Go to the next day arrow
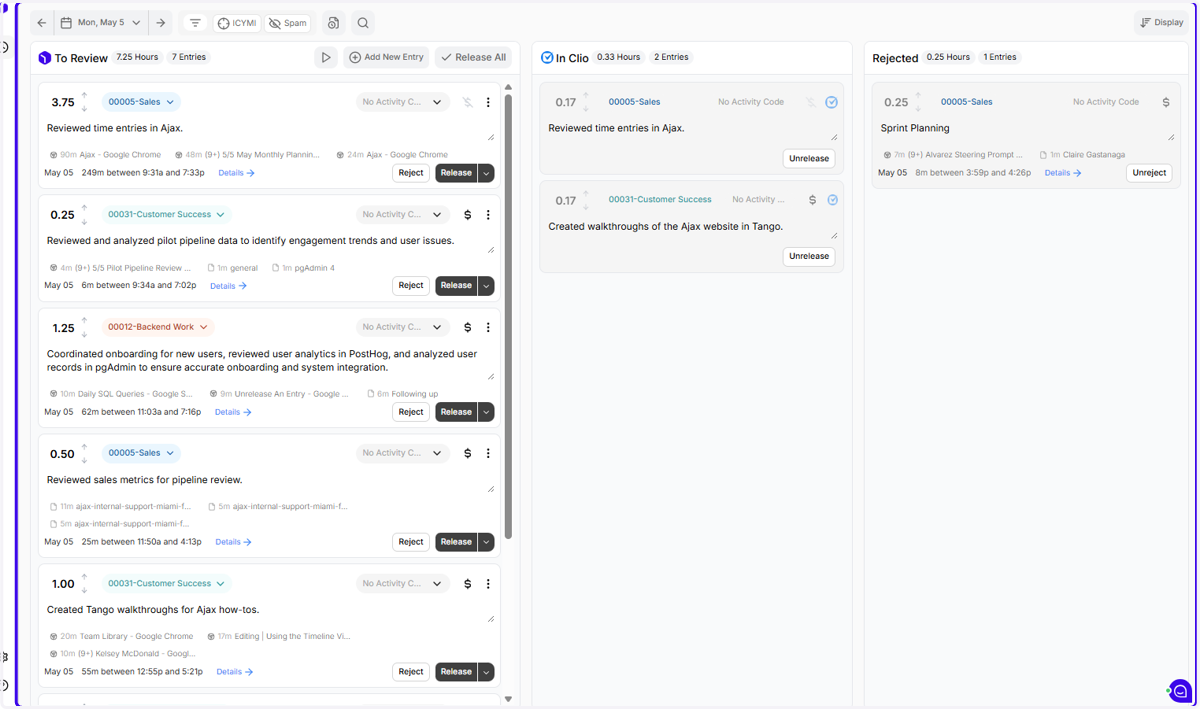The image size is (1200, 709). click(x=161, y=23)
